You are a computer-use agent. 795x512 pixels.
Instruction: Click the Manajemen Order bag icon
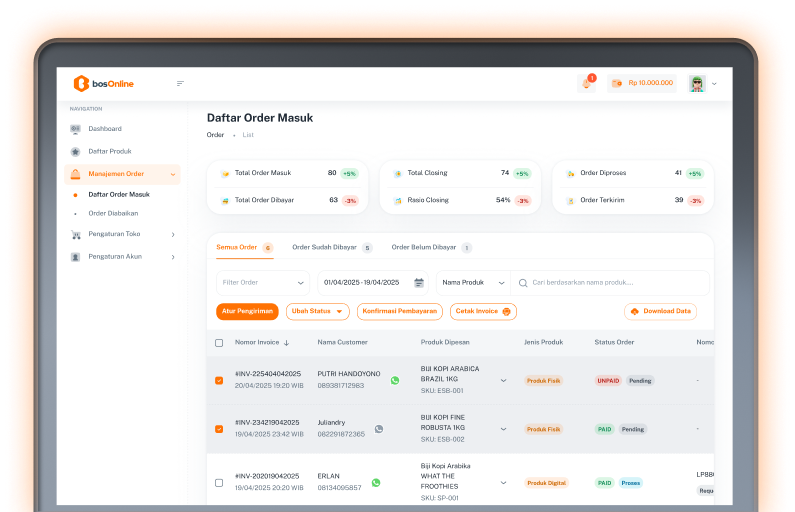[75, 174]
